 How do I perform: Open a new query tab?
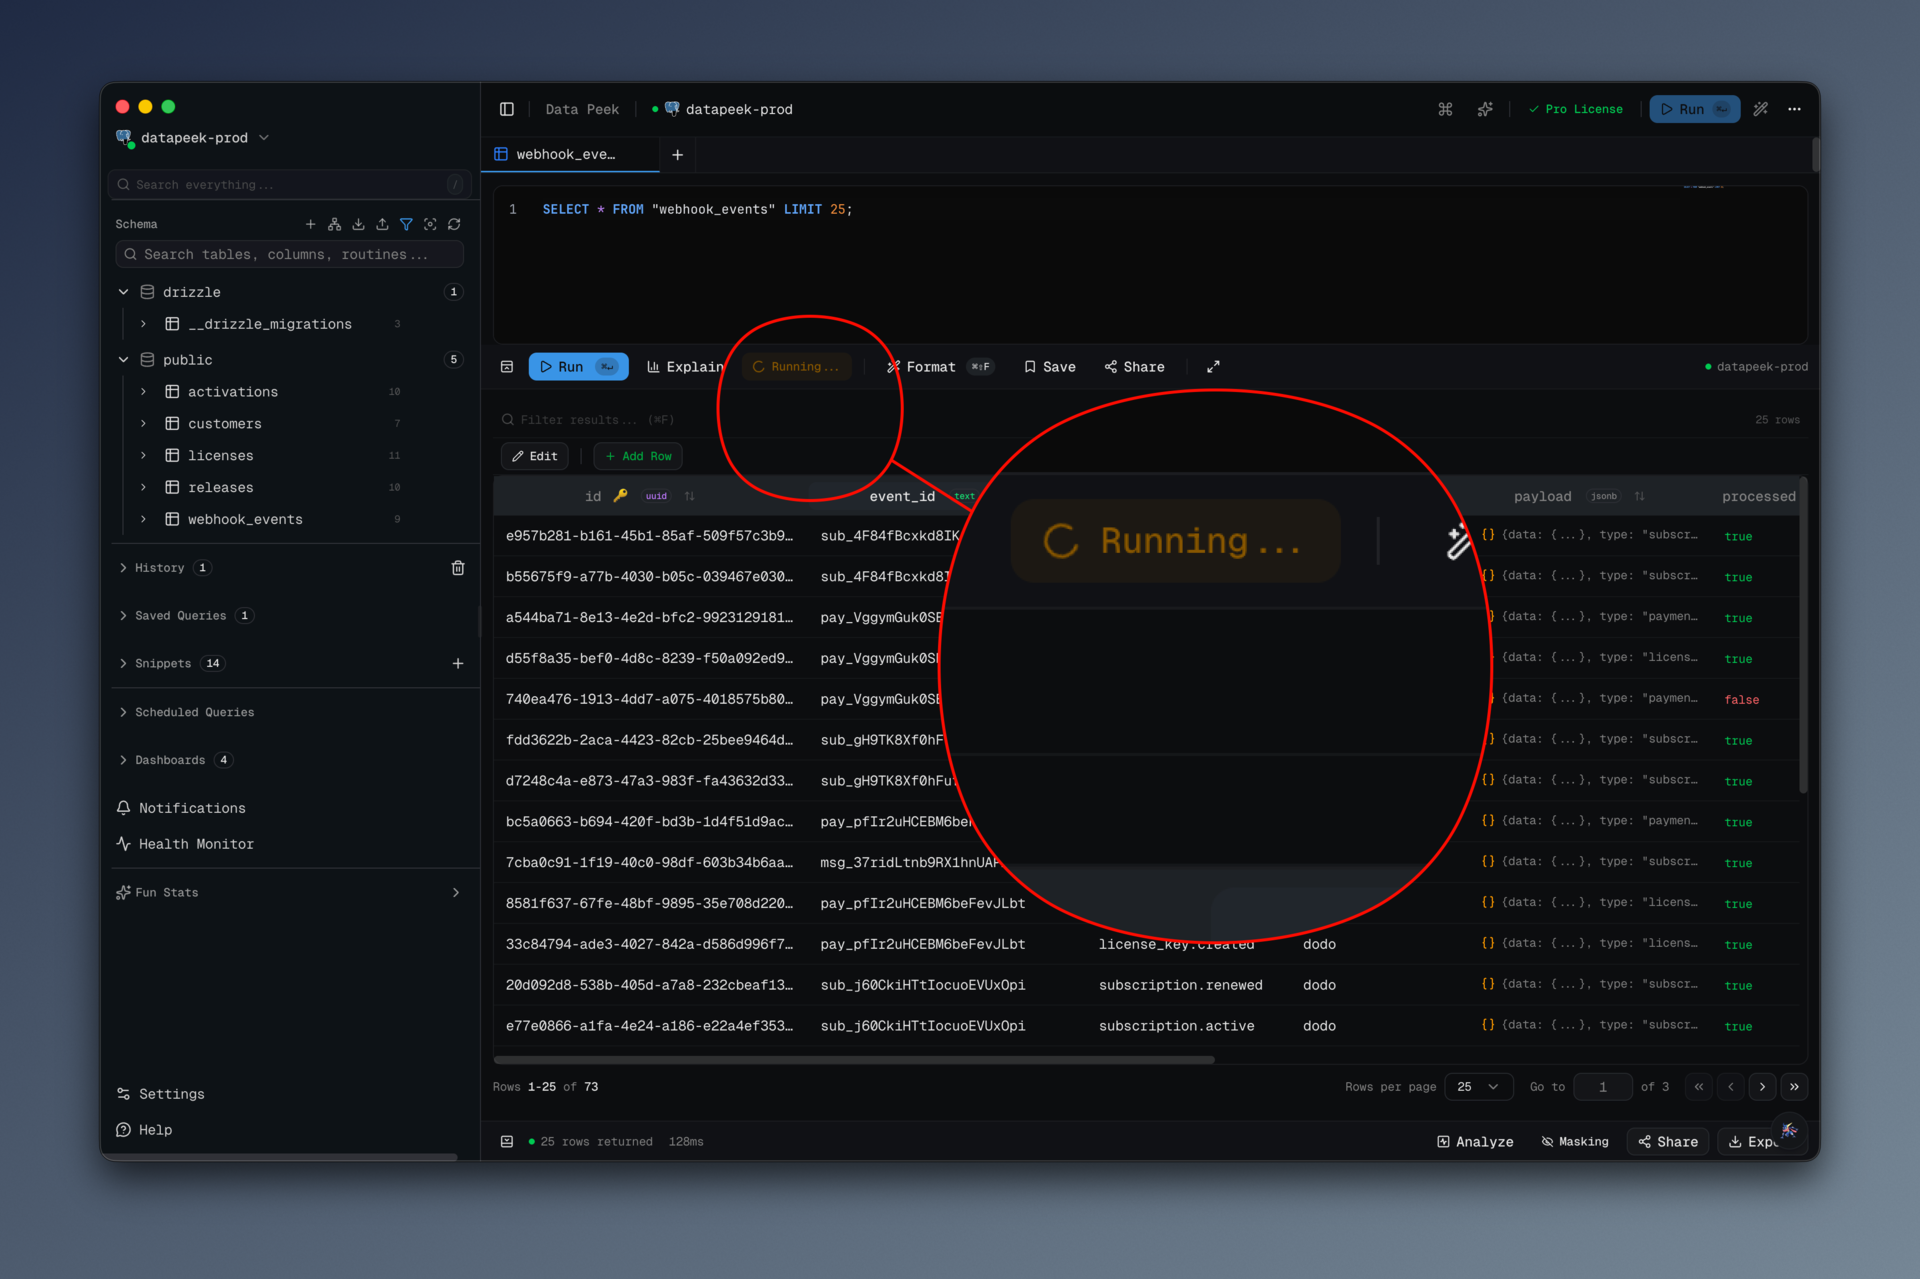pyautogui.click(x=677, y=154)
